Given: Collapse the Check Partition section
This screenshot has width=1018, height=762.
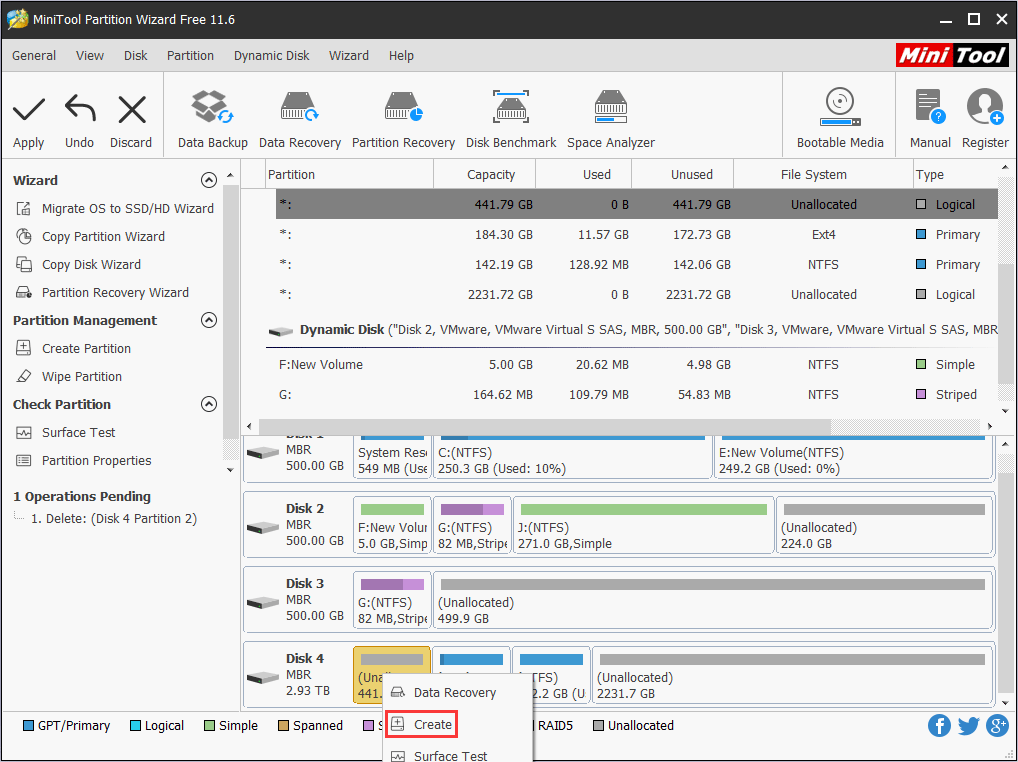Looking at the screenshot, I should pyautogui.click(x=208, y=404).
